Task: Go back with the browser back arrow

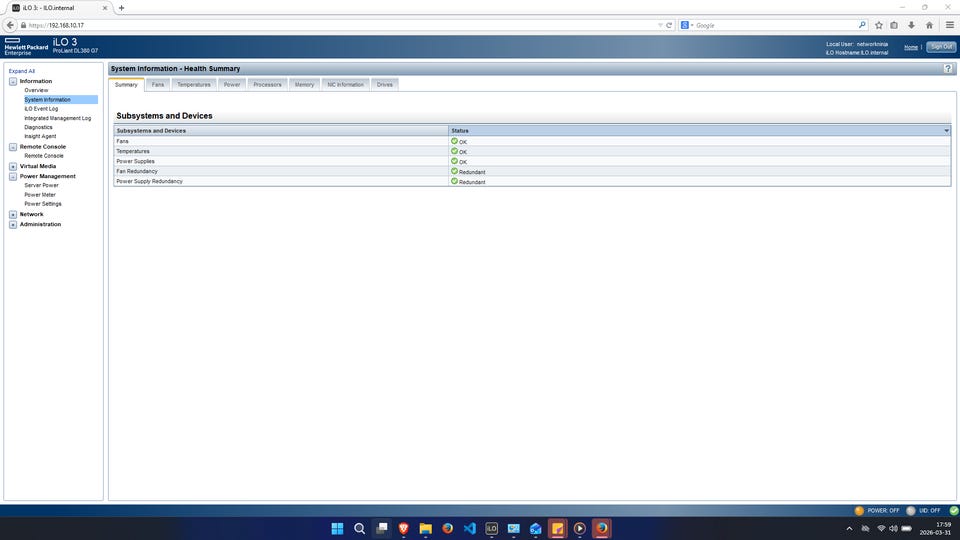Action: tap(12, 25)
